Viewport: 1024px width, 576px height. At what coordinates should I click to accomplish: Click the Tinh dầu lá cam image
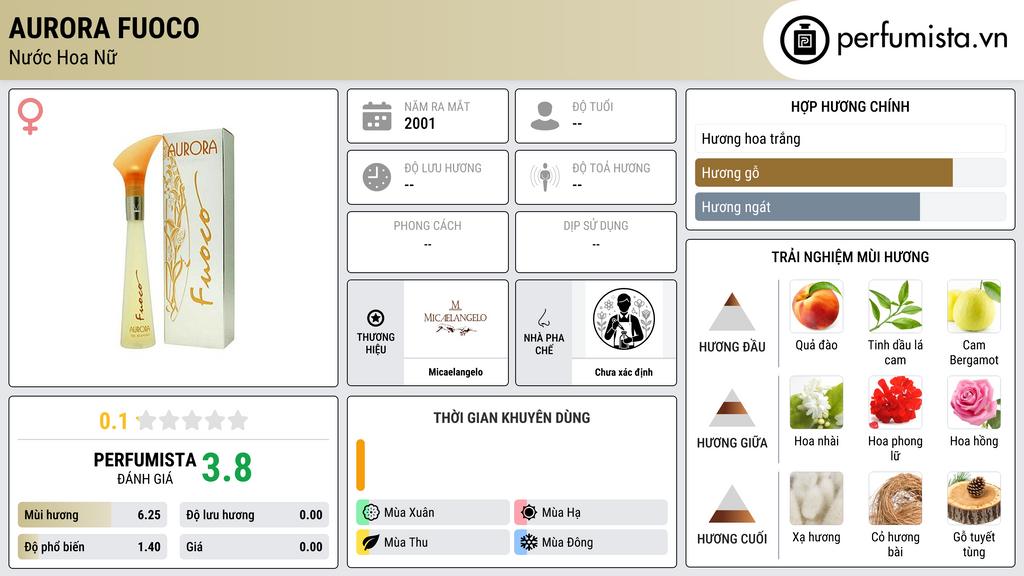coord(895,306)
